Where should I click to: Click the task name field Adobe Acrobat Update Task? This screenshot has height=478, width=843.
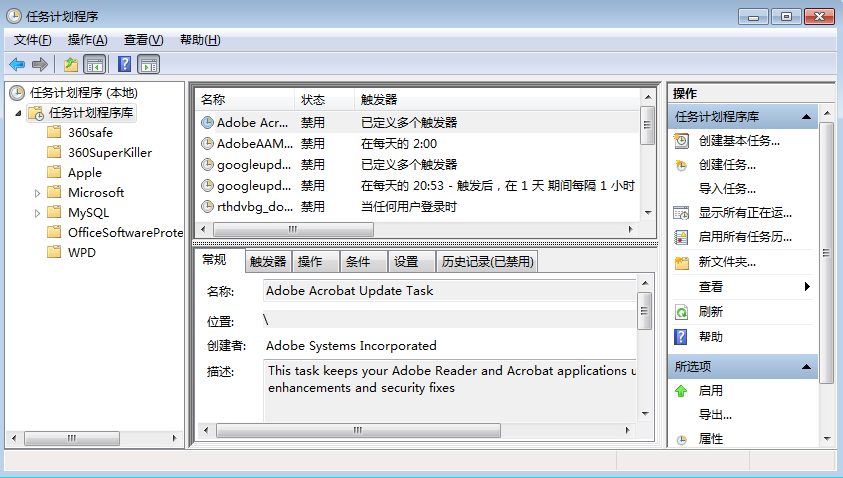pyautogui.click(x=449, y=291)
